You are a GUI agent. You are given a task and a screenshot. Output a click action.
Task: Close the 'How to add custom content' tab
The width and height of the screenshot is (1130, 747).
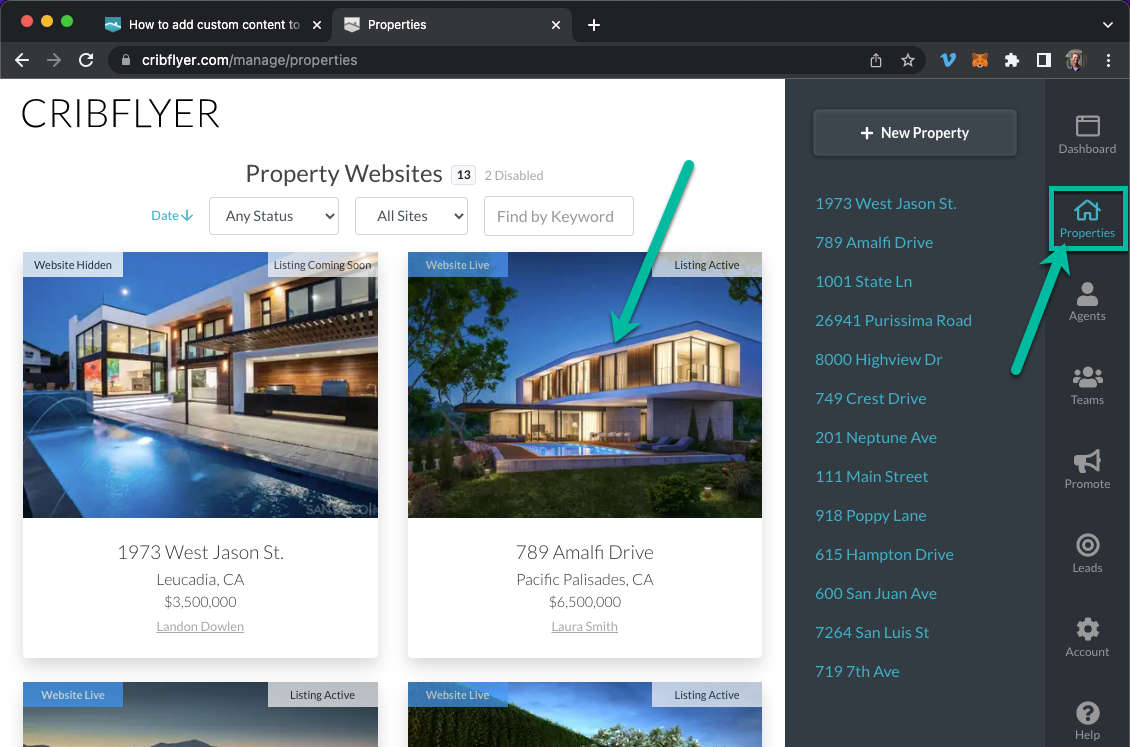click(x=316, y=25)
